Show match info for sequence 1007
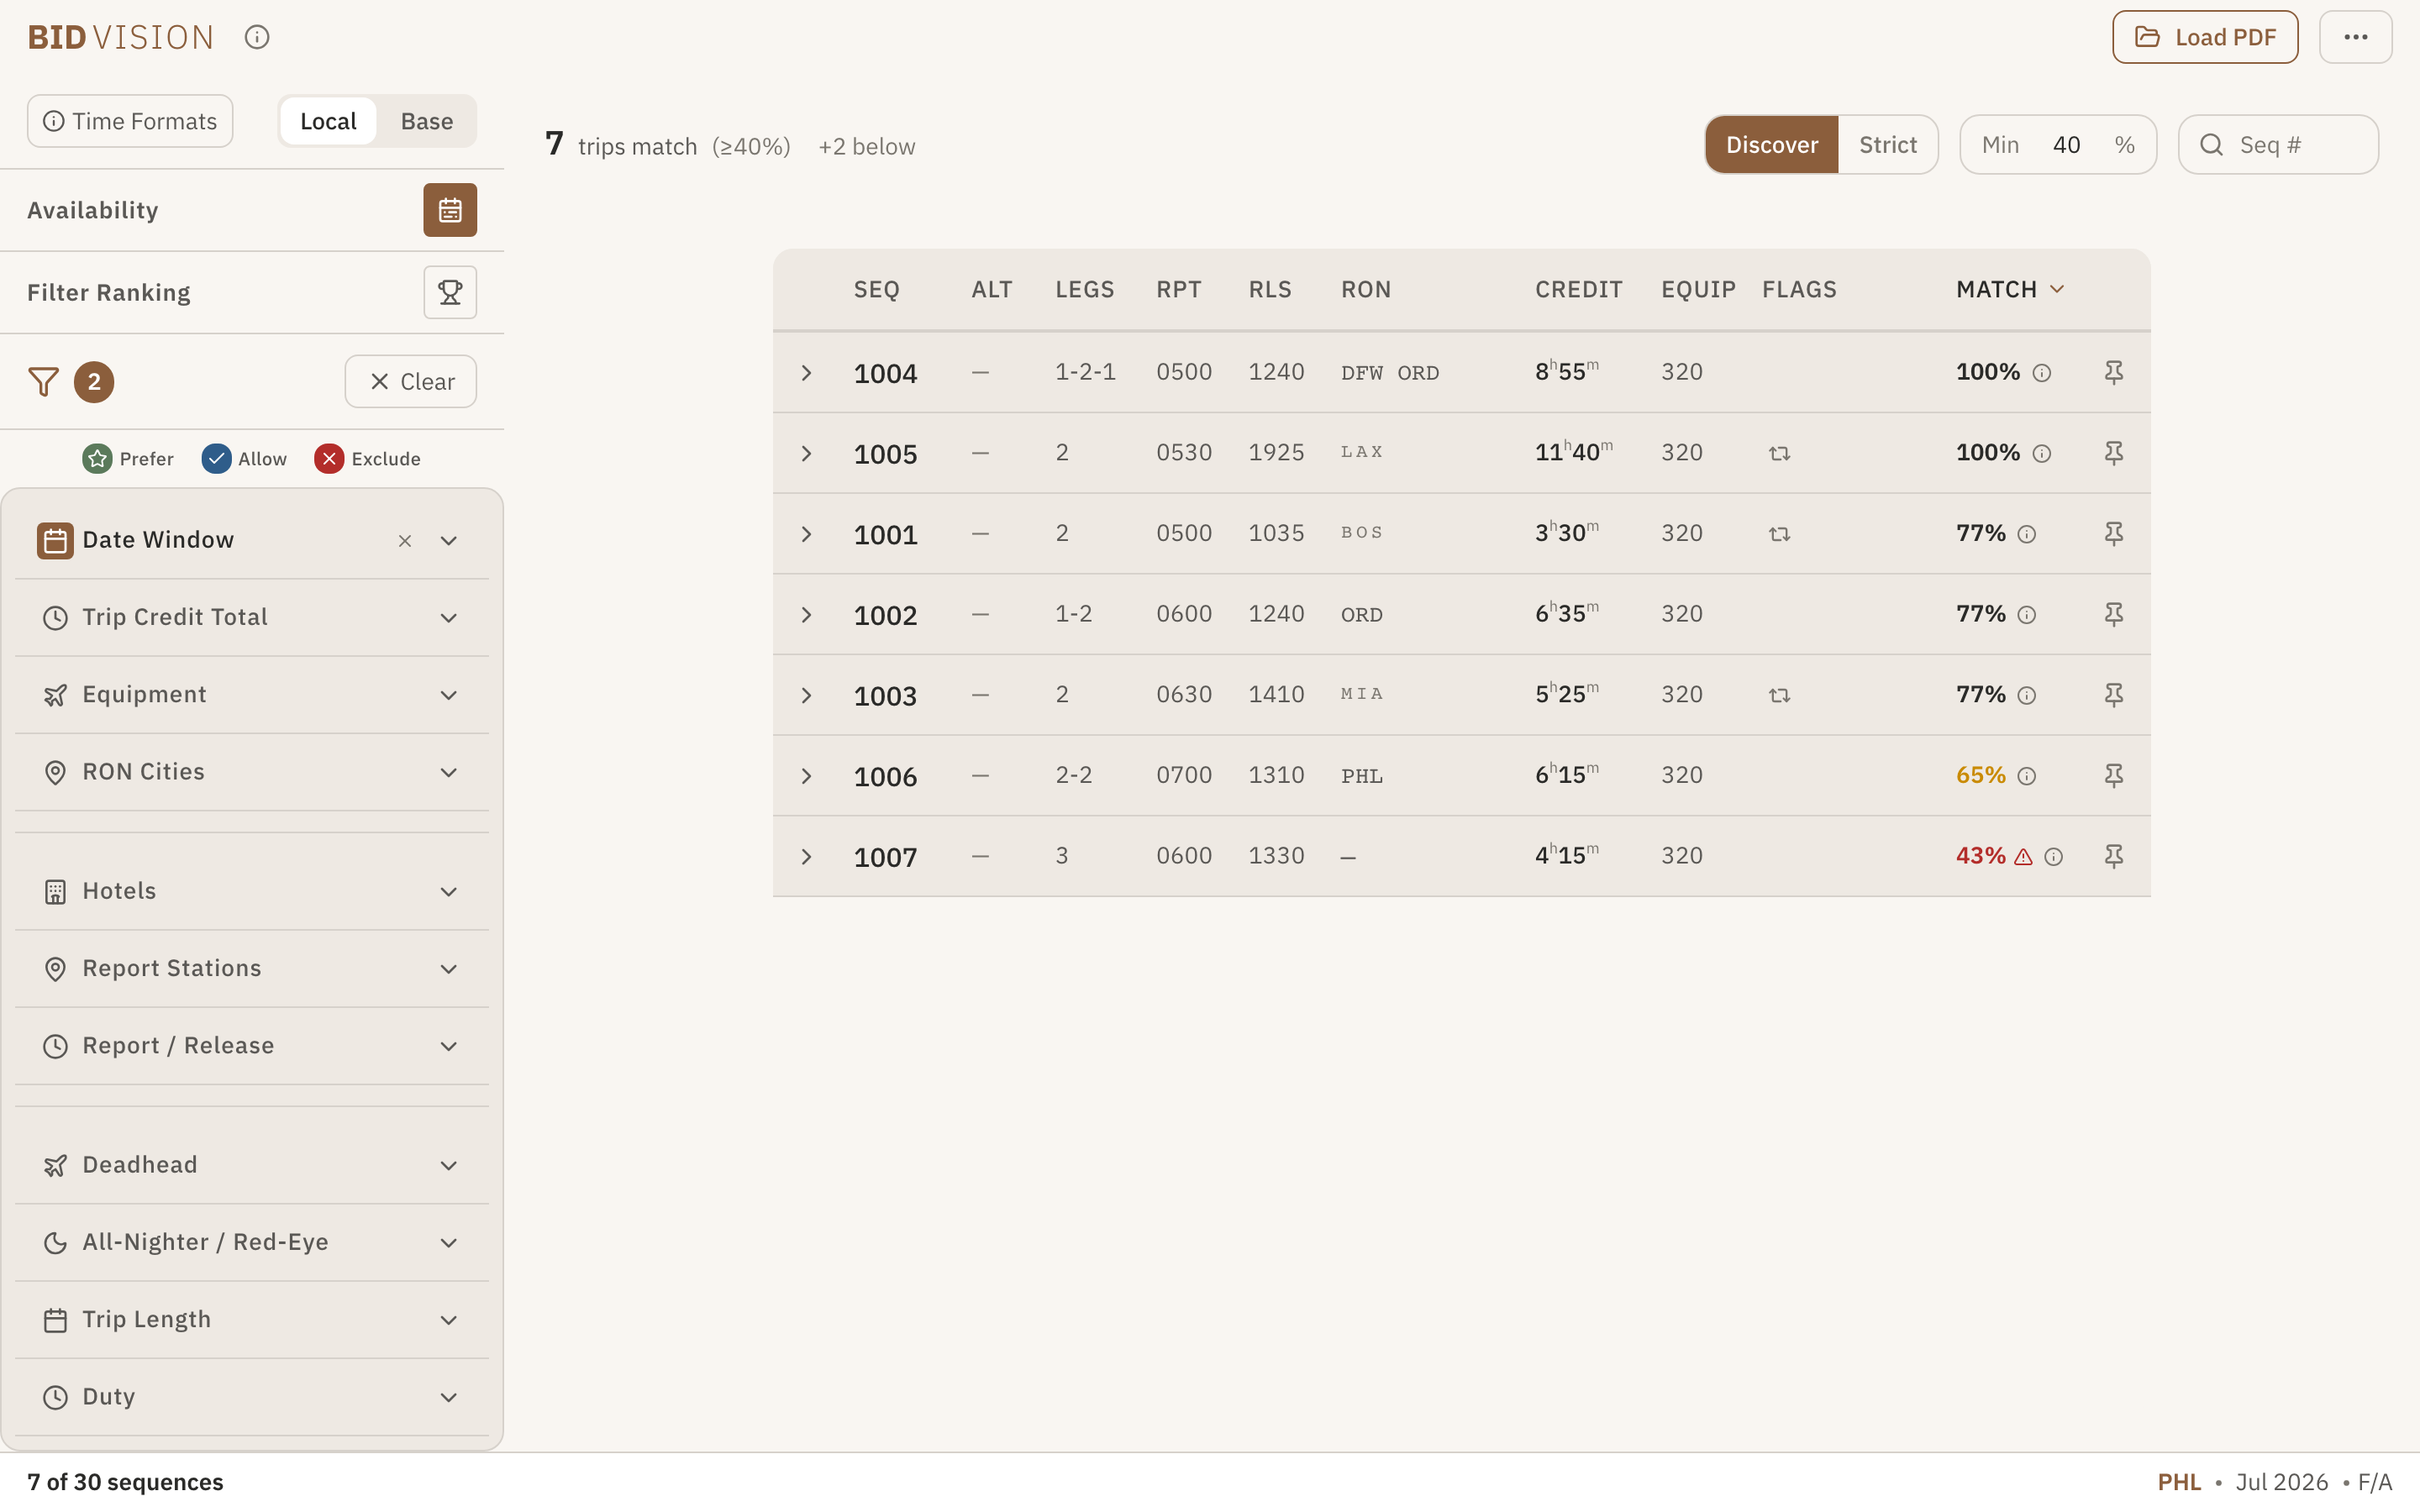The image size is (2420, 1512). 2054,857
